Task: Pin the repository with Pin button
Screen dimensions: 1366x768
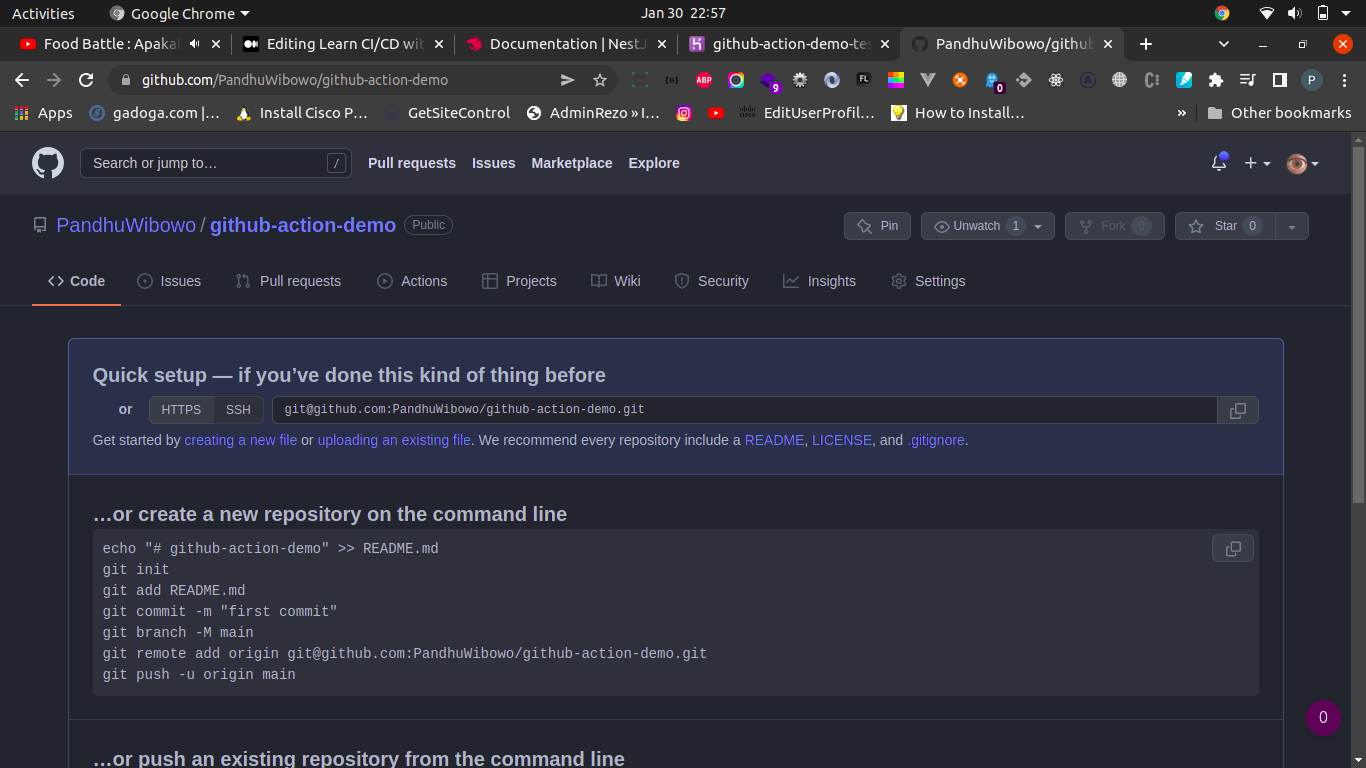Action: [x=877, y=226]
